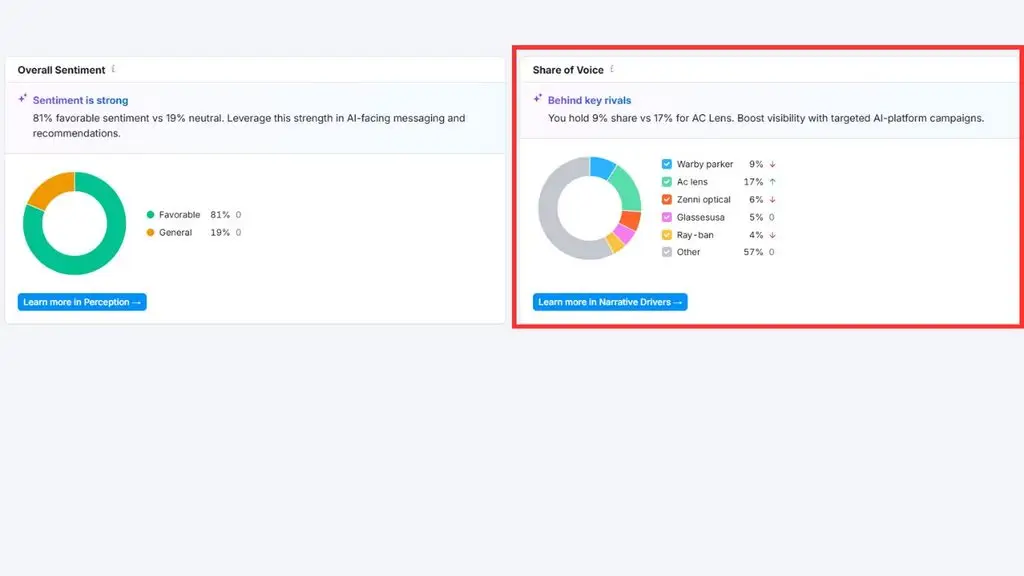The width and height of the screenshot is (1024, 576).
Task: Click the 17% Ac lens value
Action: coord(754,182)
